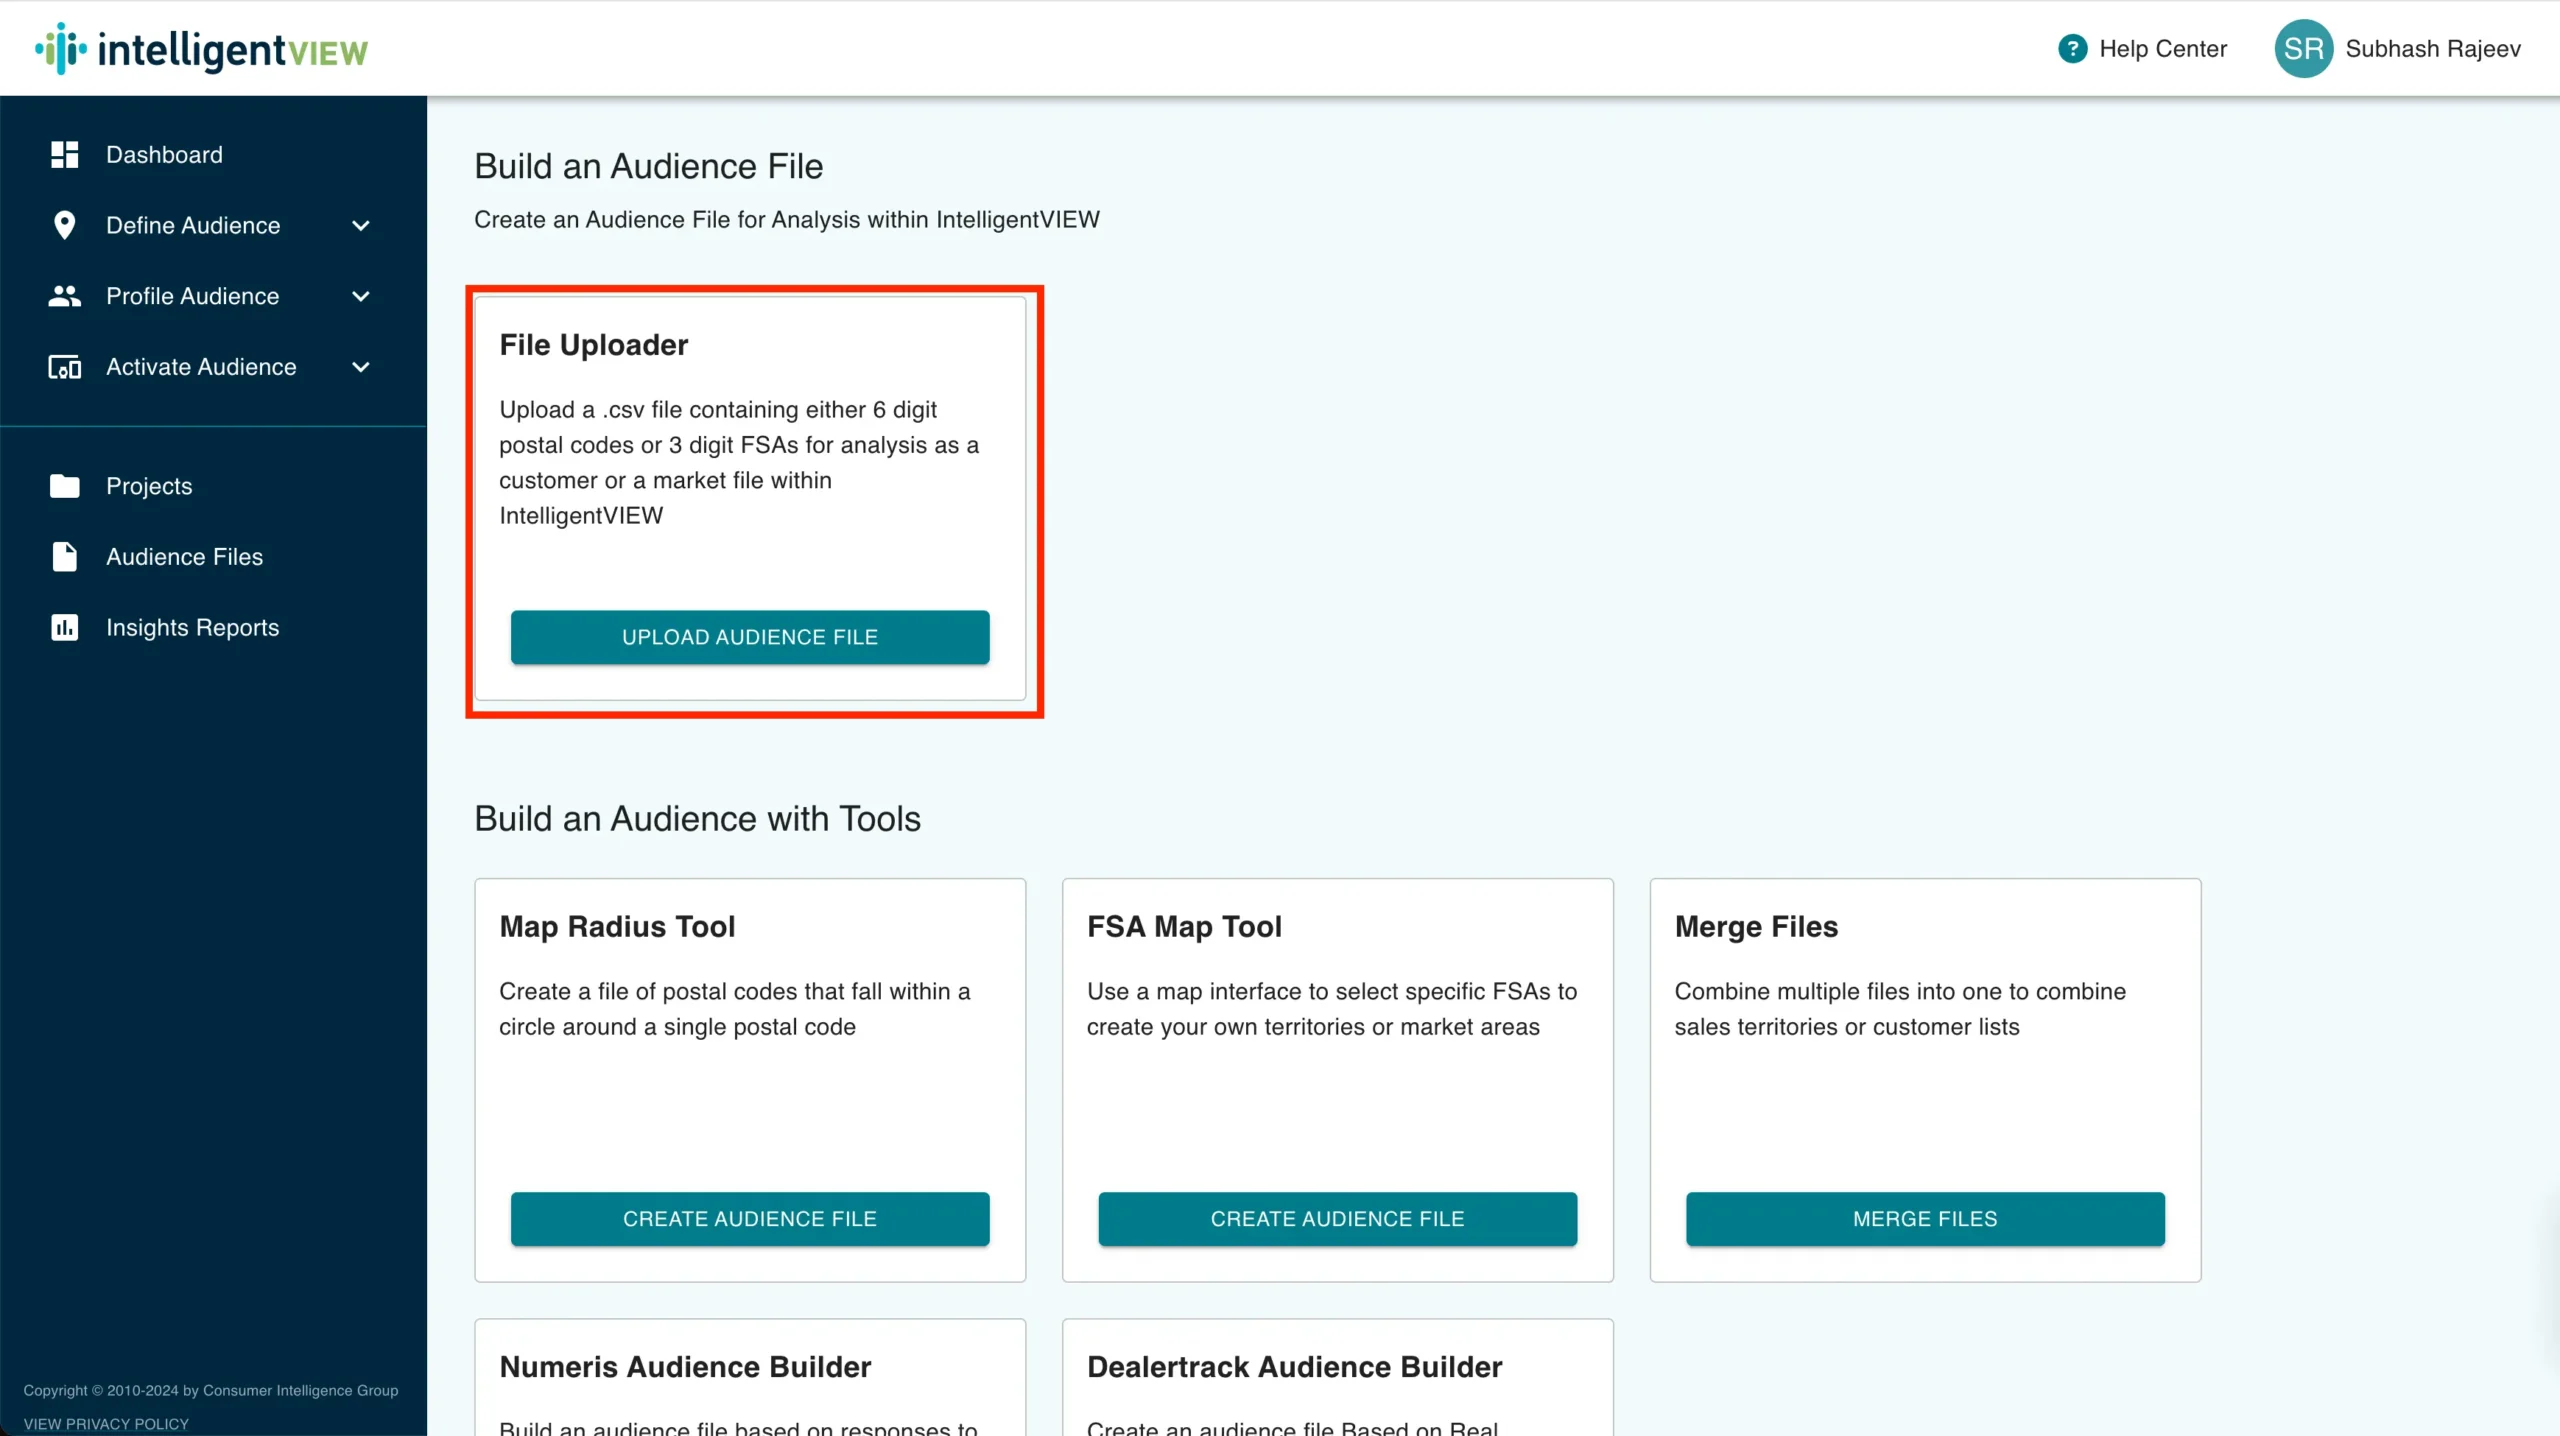Click the Map Radius Tool heading

click(x=617, y=927)
